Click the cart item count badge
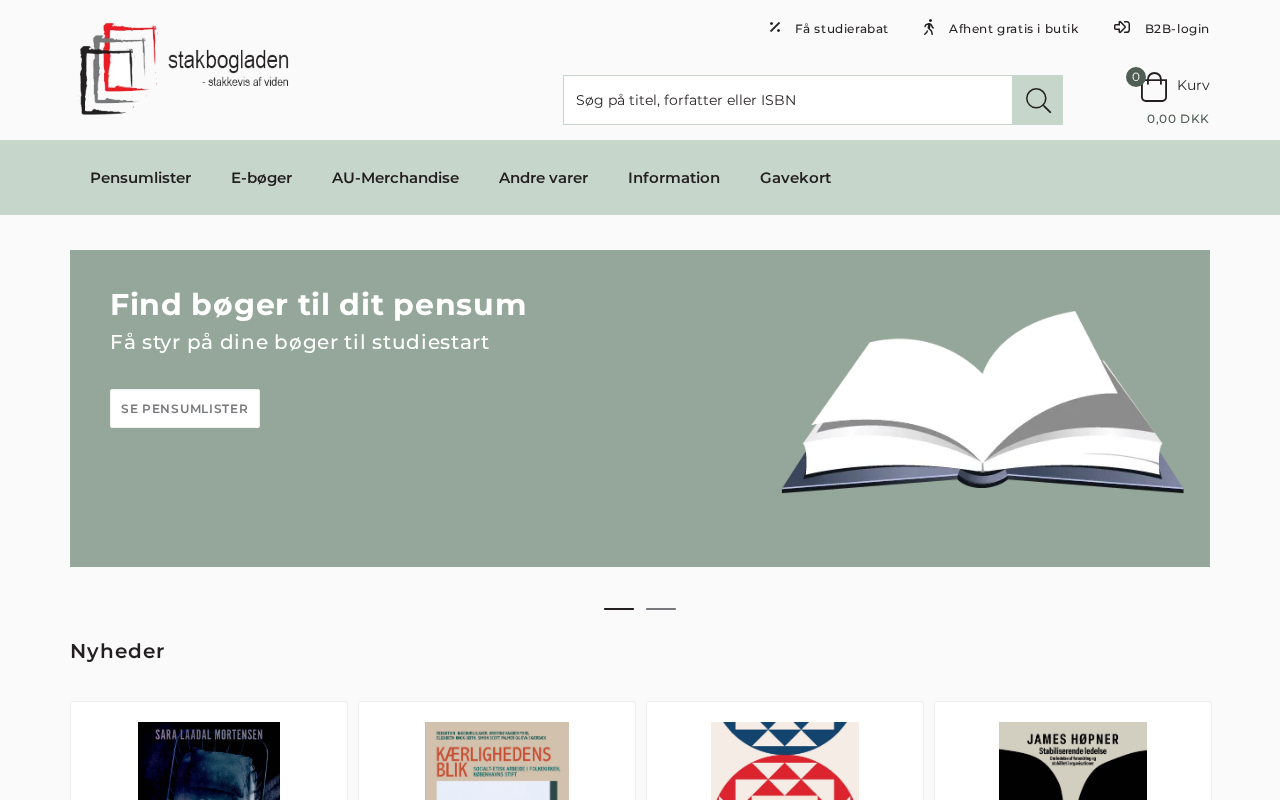This screenshot has height=800, width=1280. 1136,77
